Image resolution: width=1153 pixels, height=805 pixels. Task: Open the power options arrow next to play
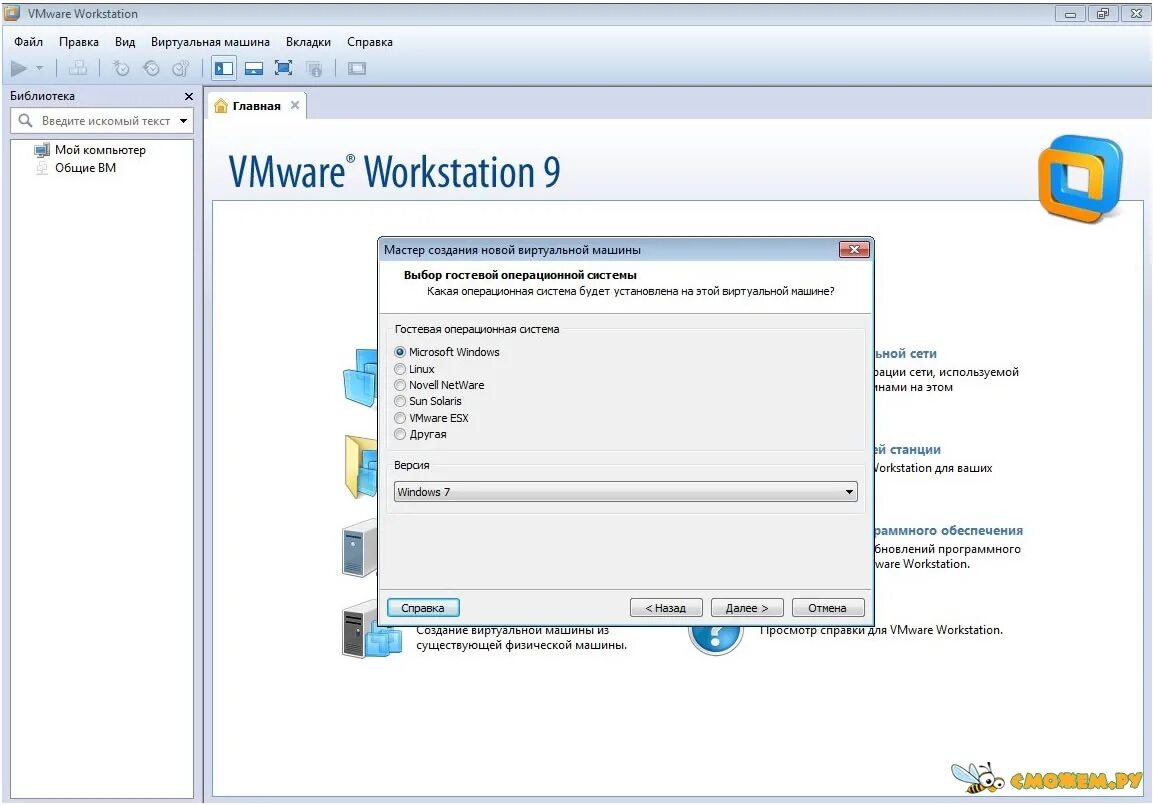40,68
